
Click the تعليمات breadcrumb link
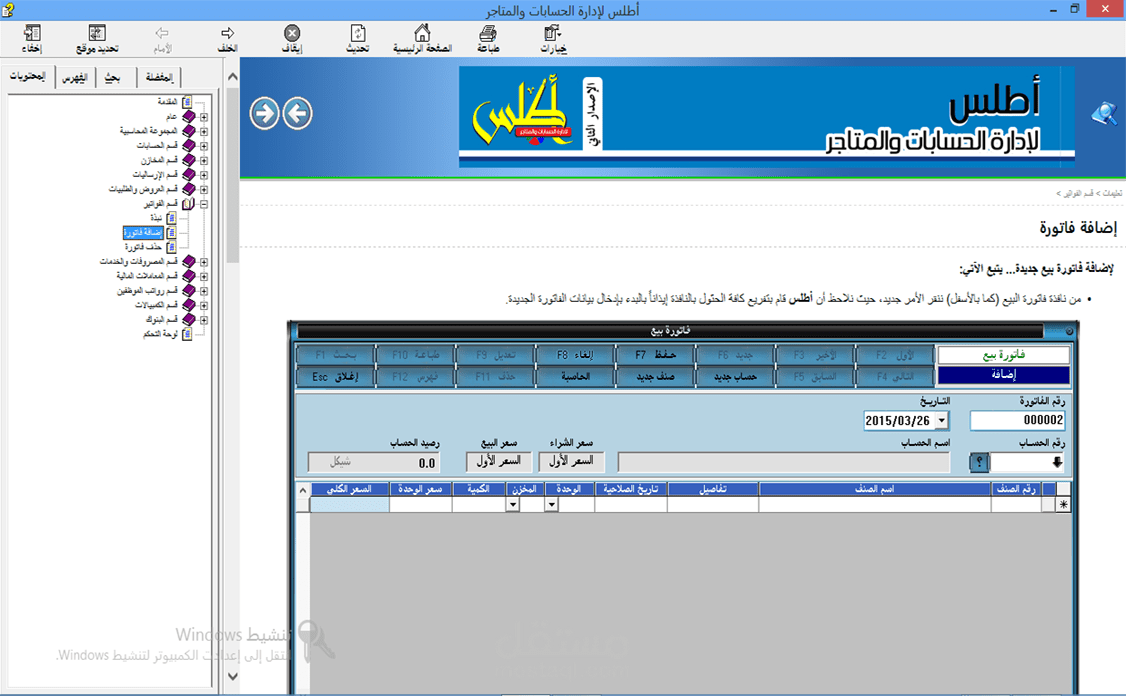click(x=1111, y=193)
